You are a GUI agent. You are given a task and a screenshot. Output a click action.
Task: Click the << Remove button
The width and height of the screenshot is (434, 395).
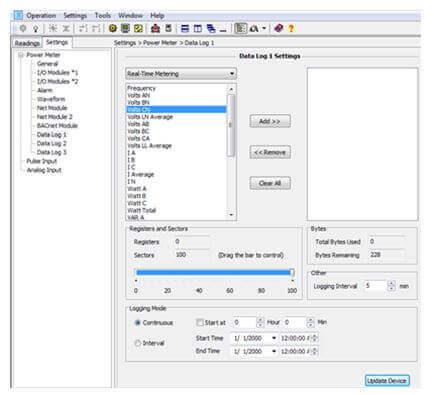(x=270, y=152)
